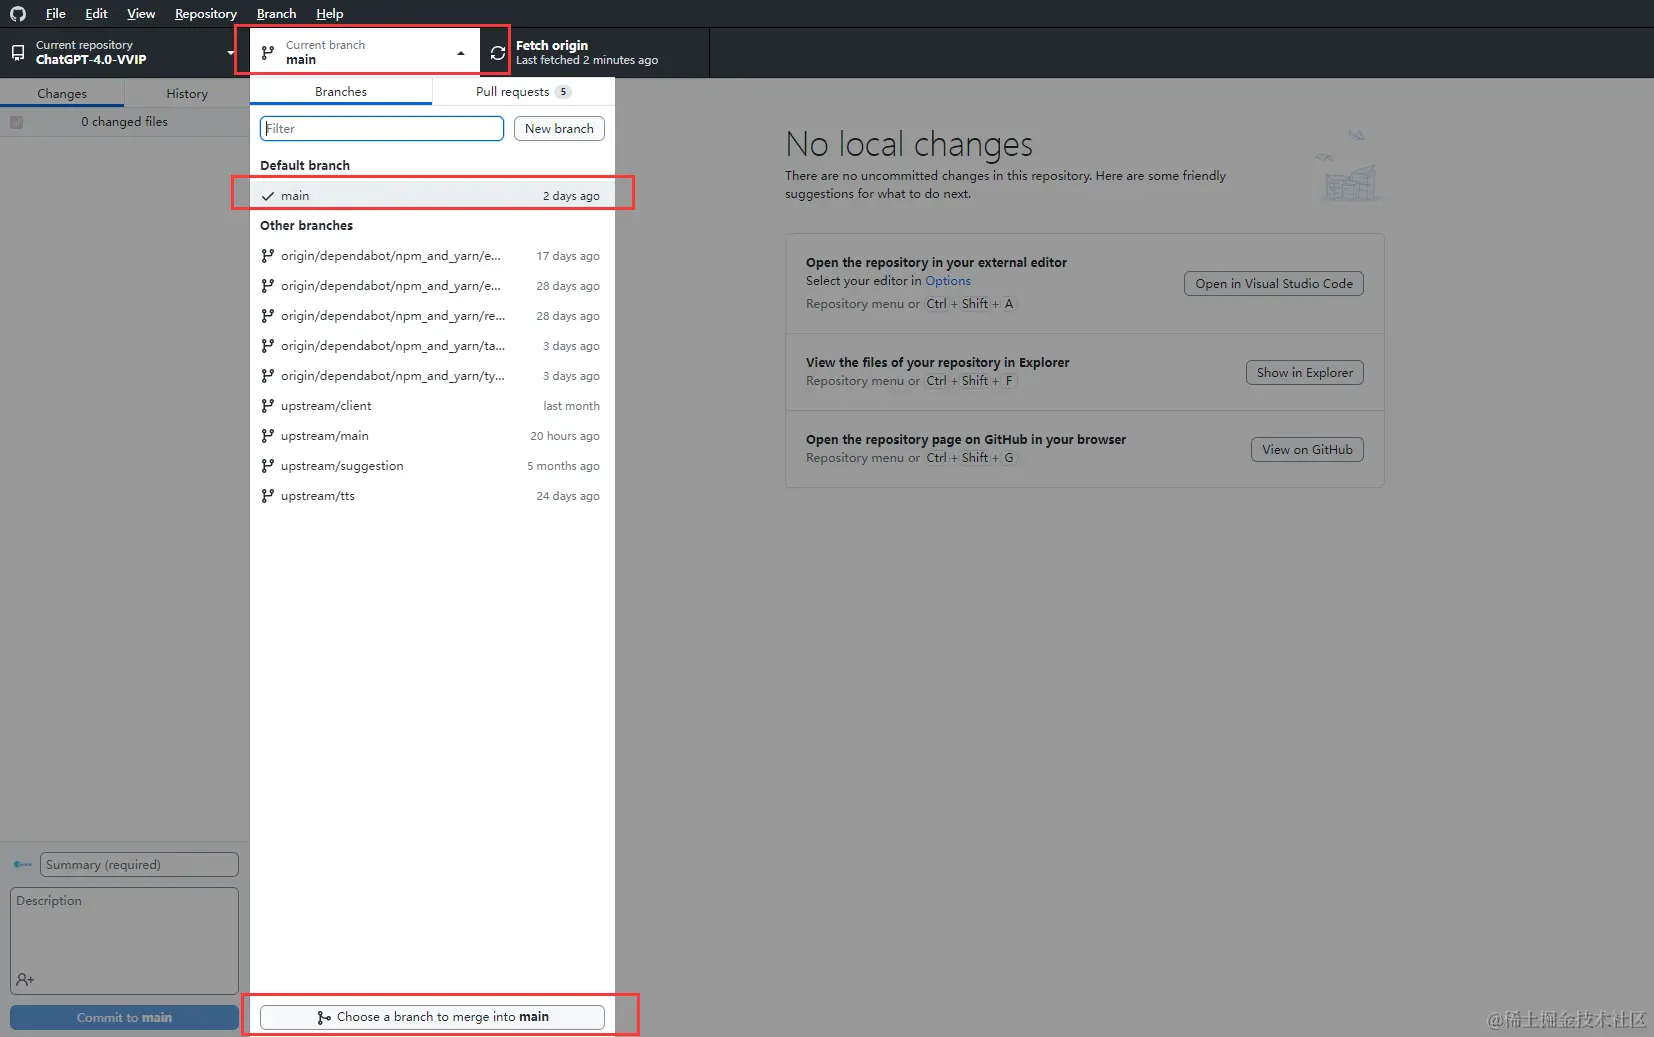
Task: Toggle the select all changed files checkbox
Action: point(16,122)
